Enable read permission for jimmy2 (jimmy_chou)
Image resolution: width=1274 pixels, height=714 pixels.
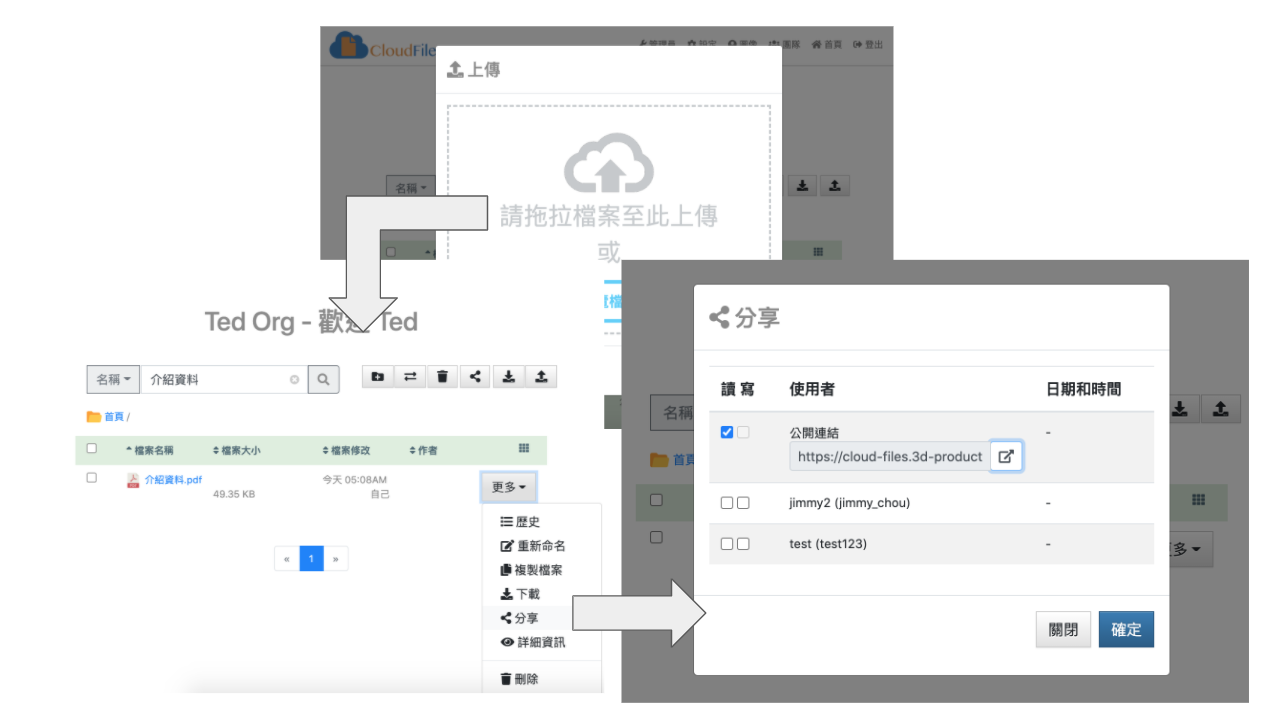click(x=727, y=503)
